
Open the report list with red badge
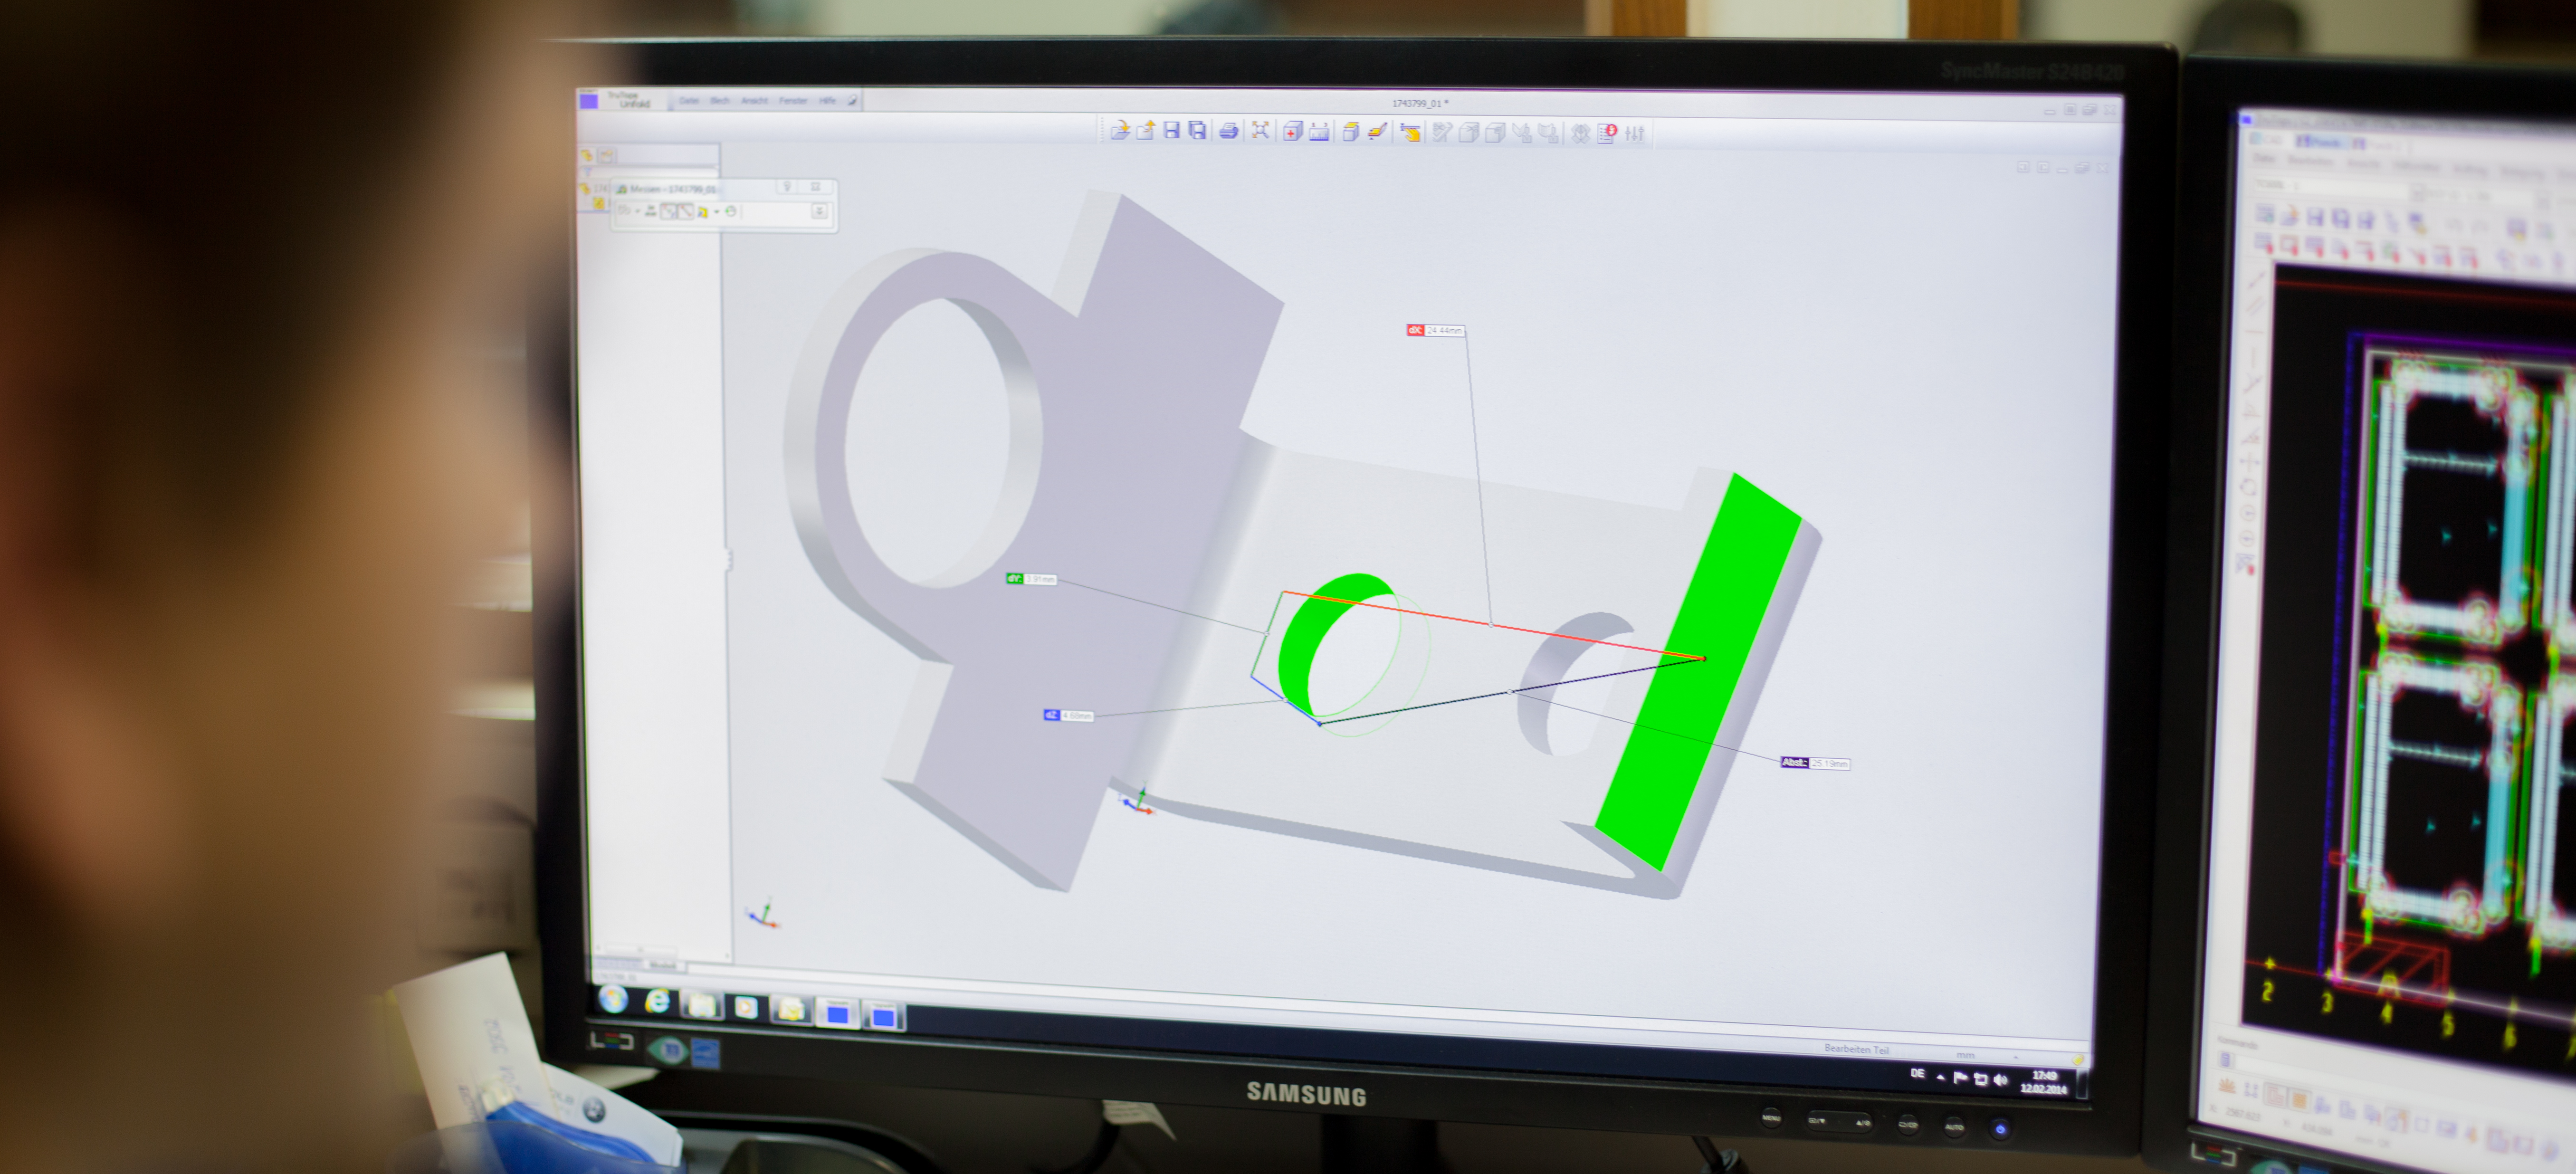pos(1607,133)
